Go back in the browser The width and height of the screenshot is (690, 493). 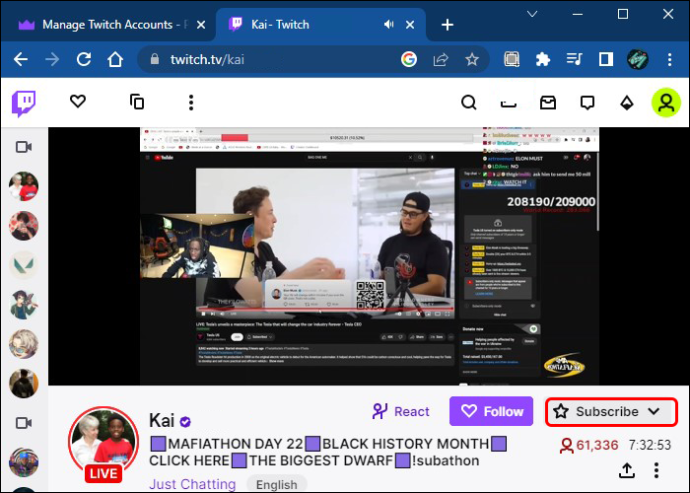[21, 59]
